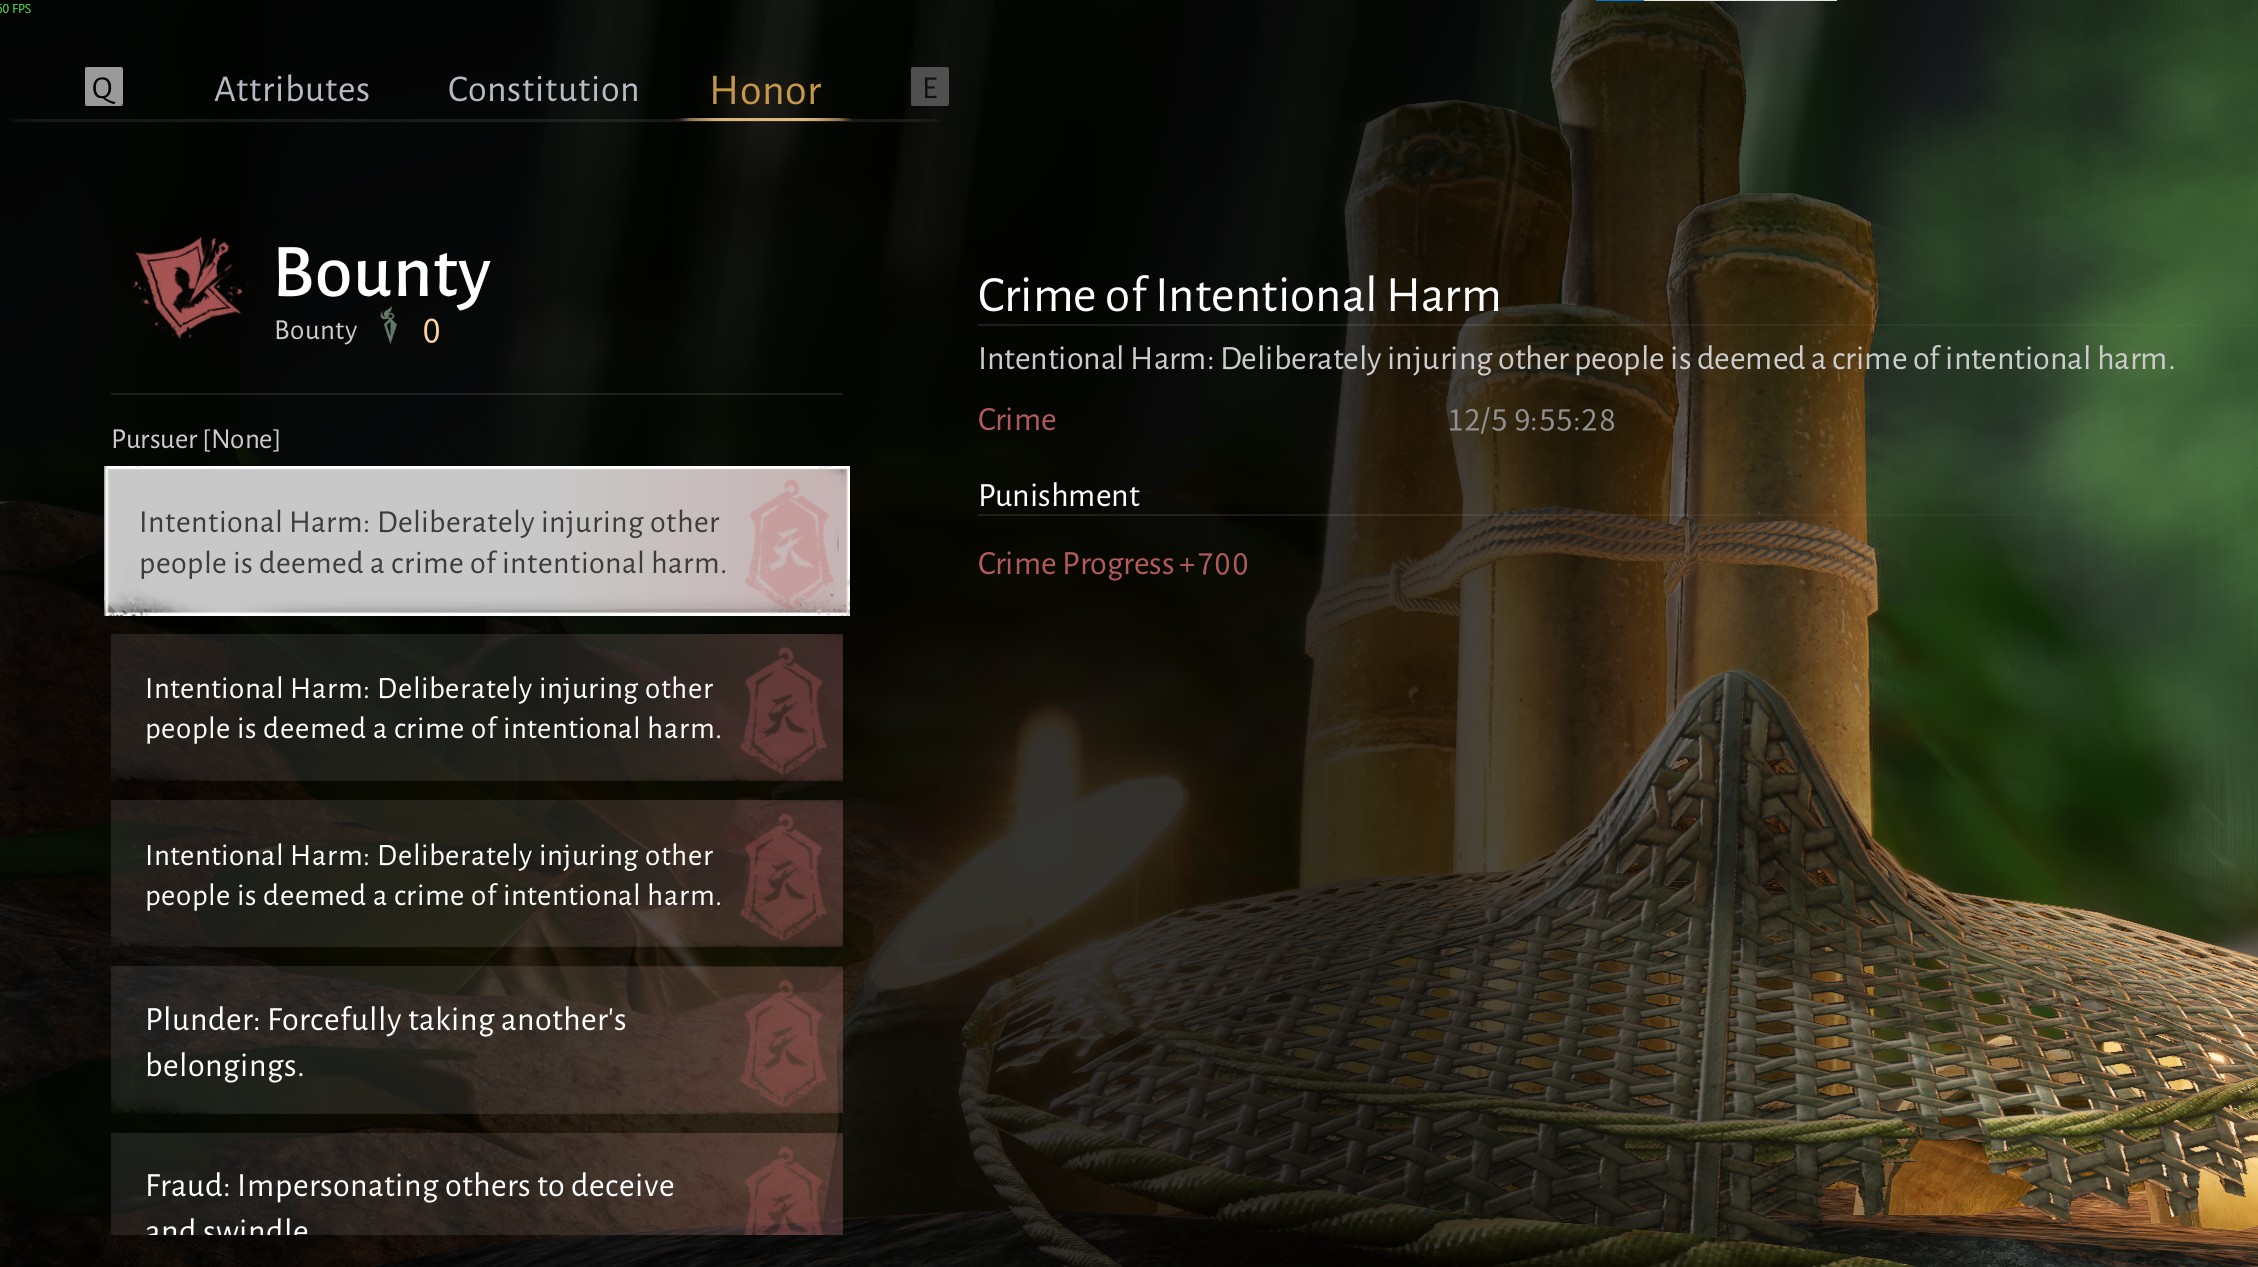Viewport: 2258px width, 1267px height.
Task: Click seal badge on third Intentional Harm entry
Action: [x=785, y=877]
